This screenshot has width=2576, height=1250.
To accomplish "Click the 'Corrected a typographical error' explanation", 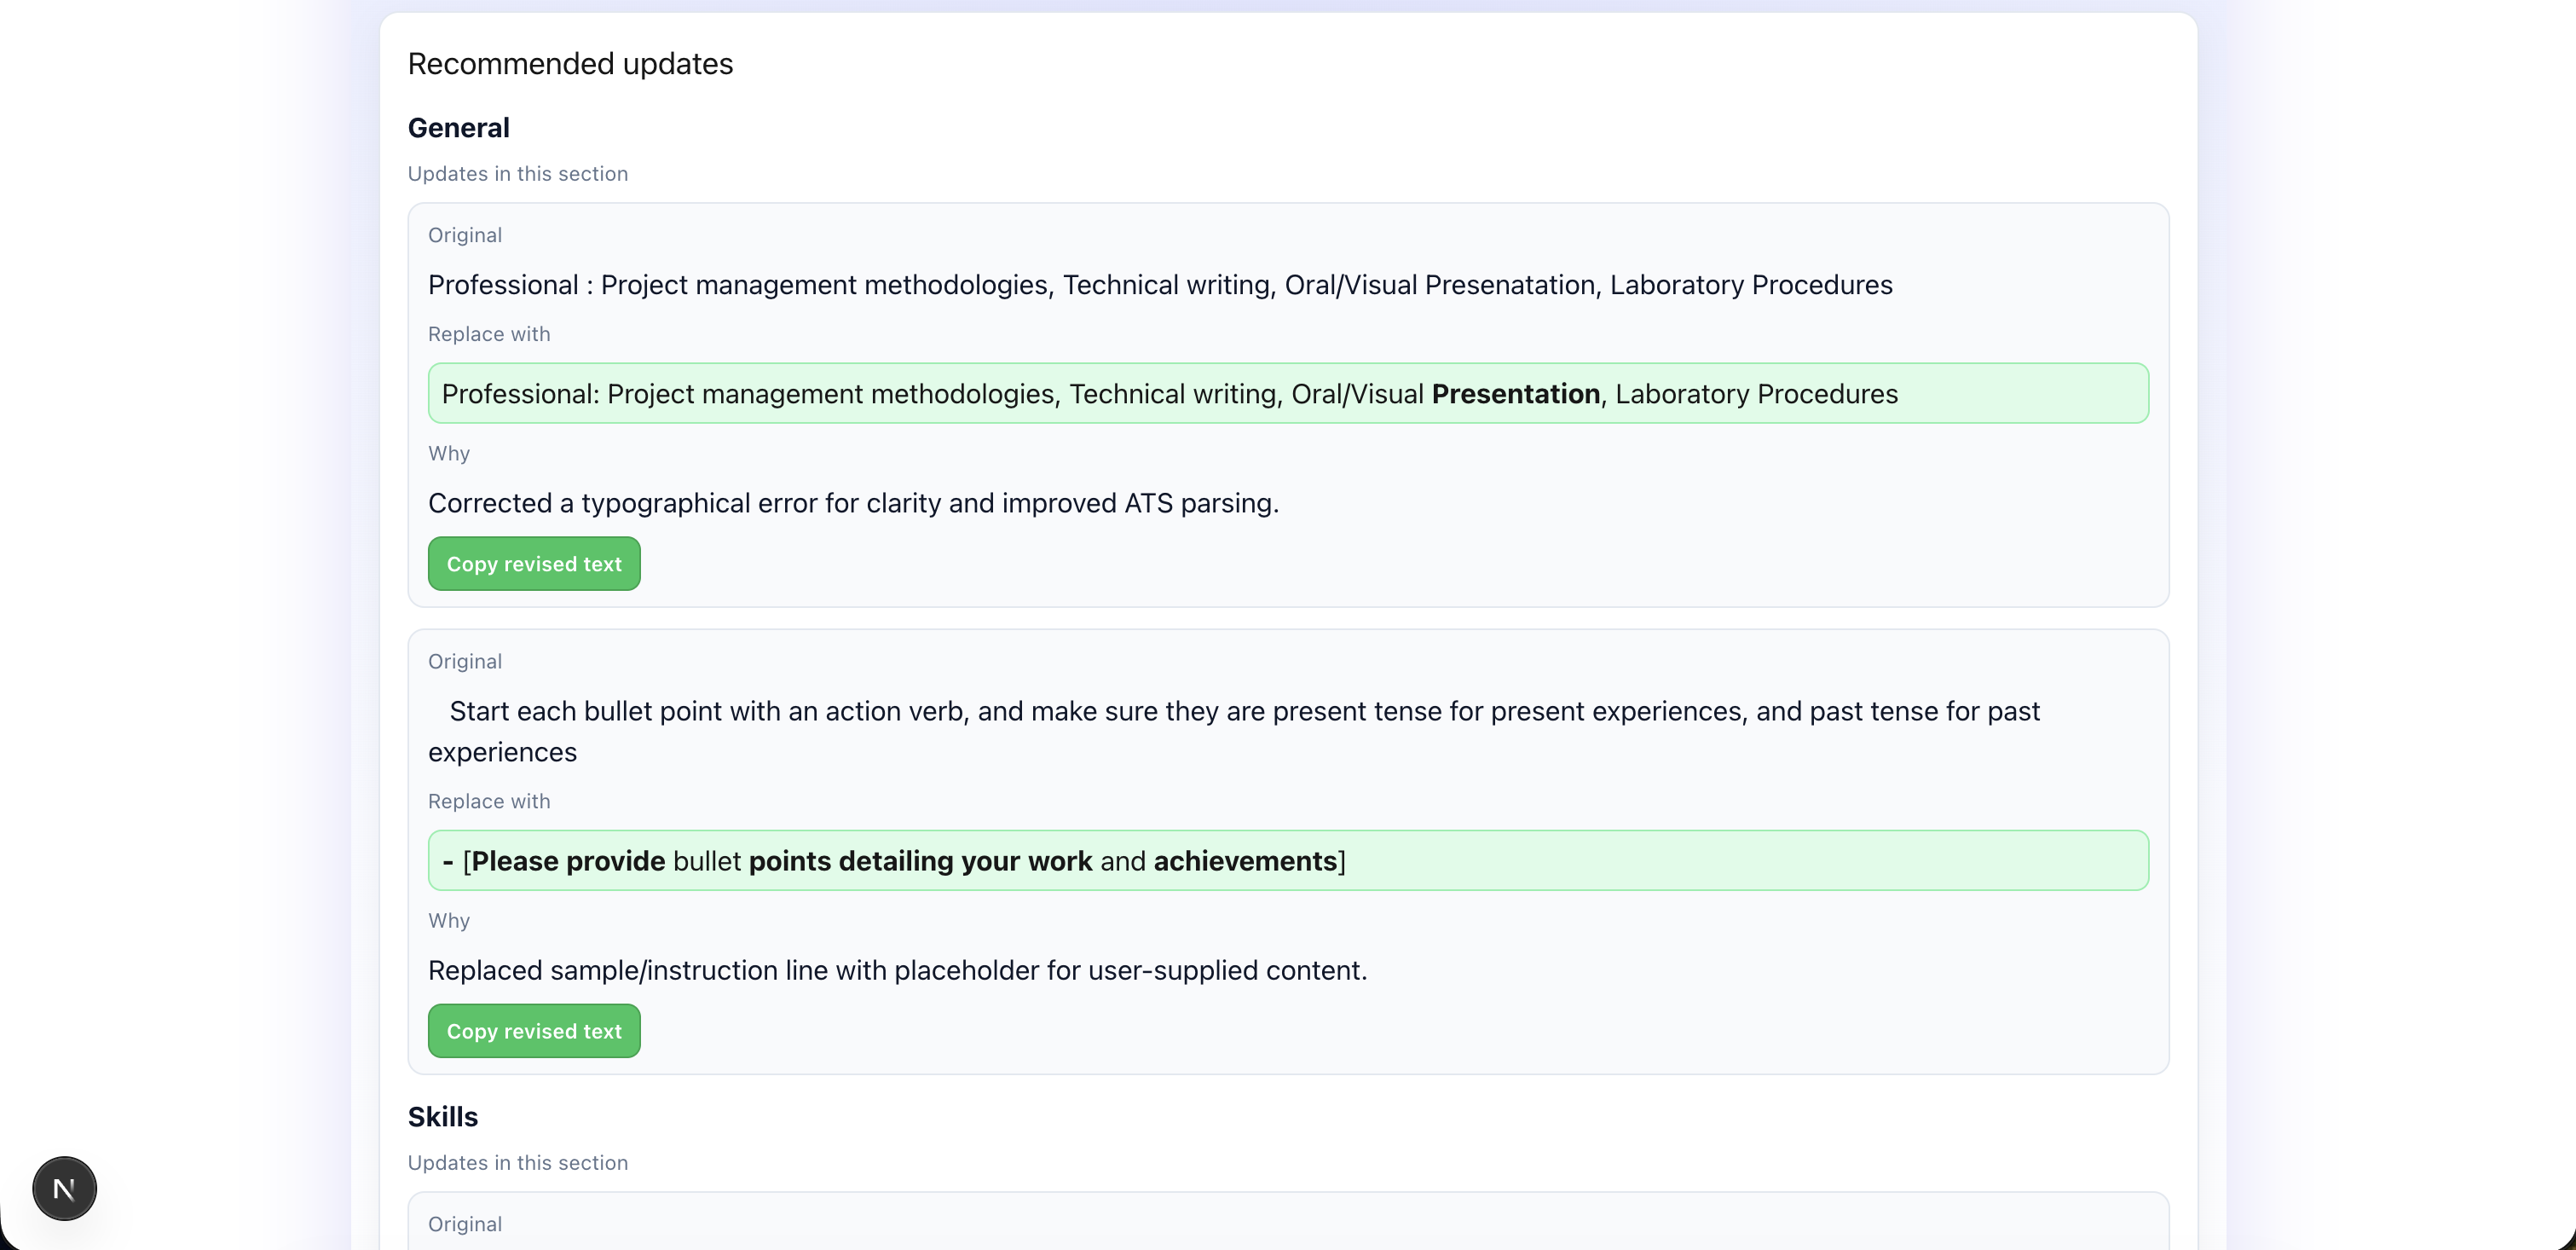I will [x=853, y=503].
